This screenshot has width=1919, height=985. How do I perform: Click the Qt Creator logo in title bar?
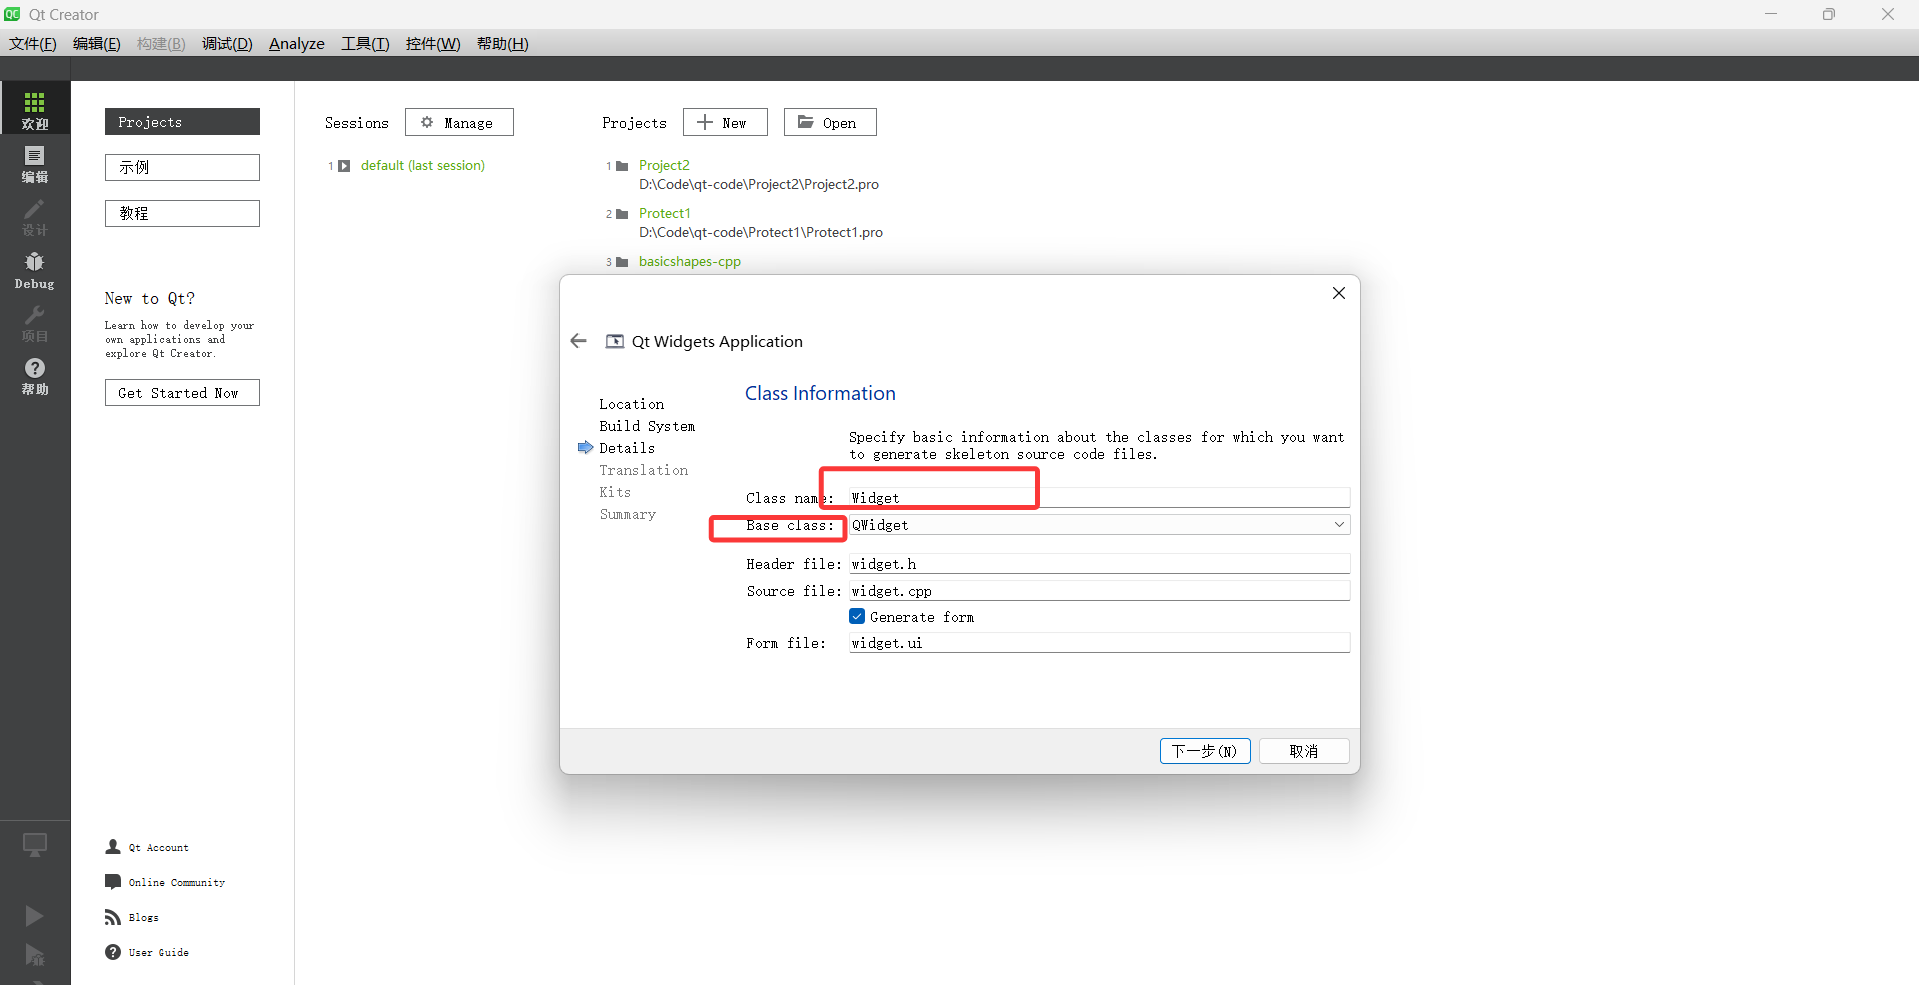click(x=12, y=14)
